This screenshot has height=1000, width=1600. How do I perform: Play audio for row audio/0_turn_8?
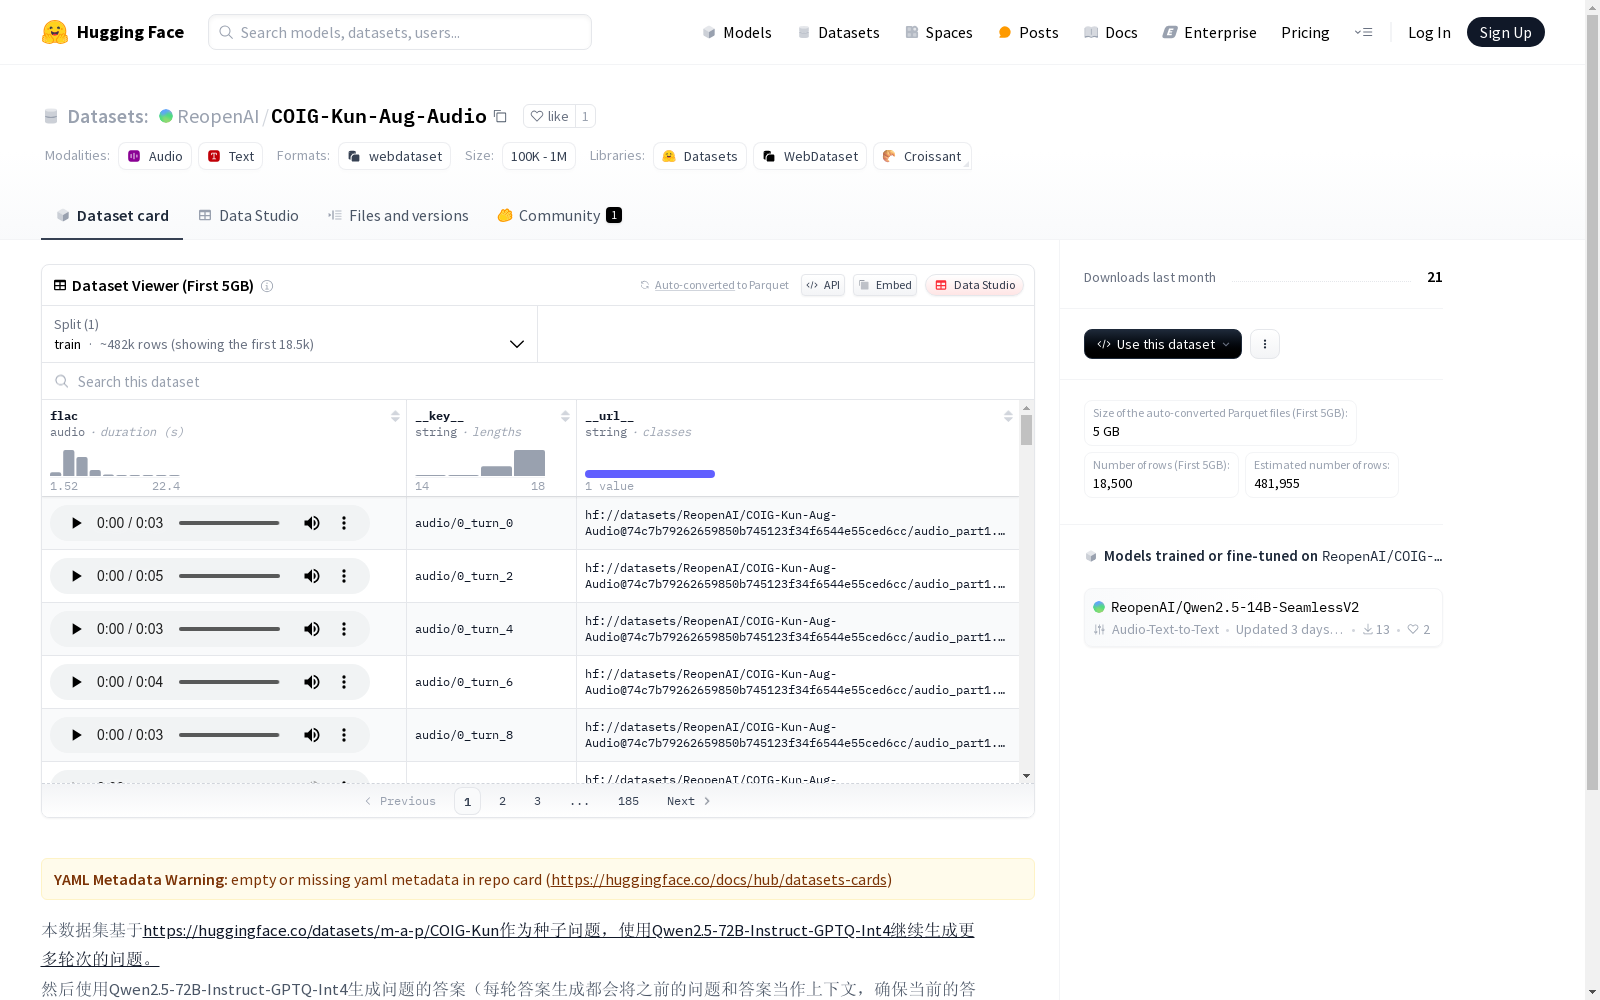pos(76,735)
